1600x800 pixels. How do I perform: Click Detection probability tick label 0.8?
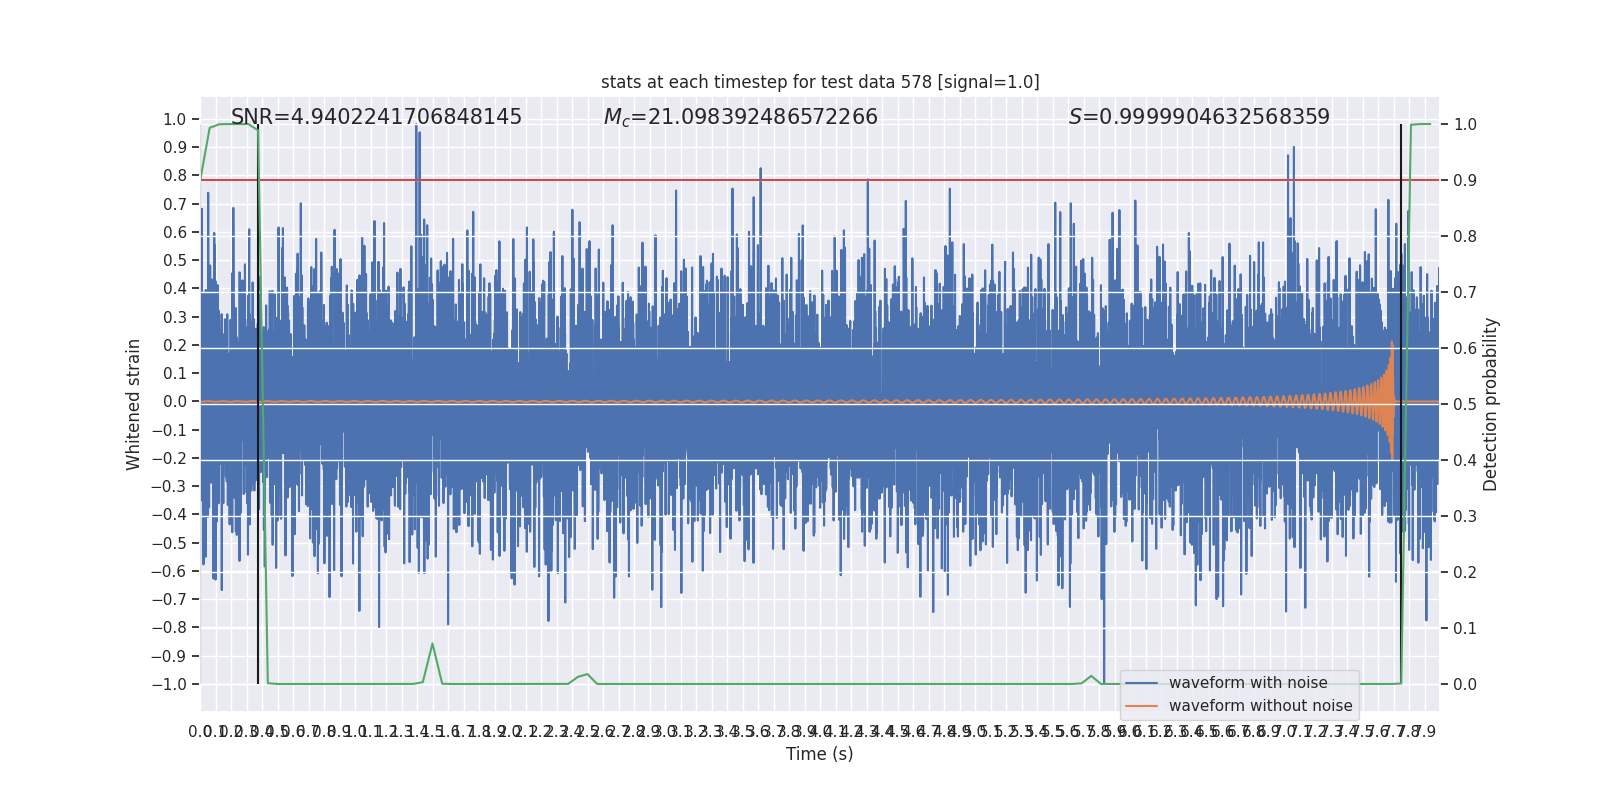pyautogui.click(x=1465, y=236)
